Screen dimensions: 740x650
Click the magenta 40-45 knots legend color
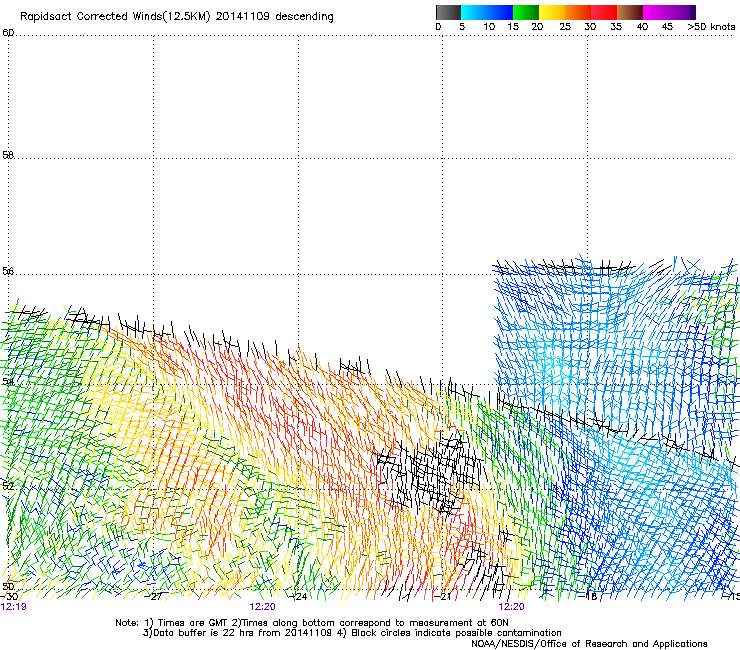(x=656, y=12)
